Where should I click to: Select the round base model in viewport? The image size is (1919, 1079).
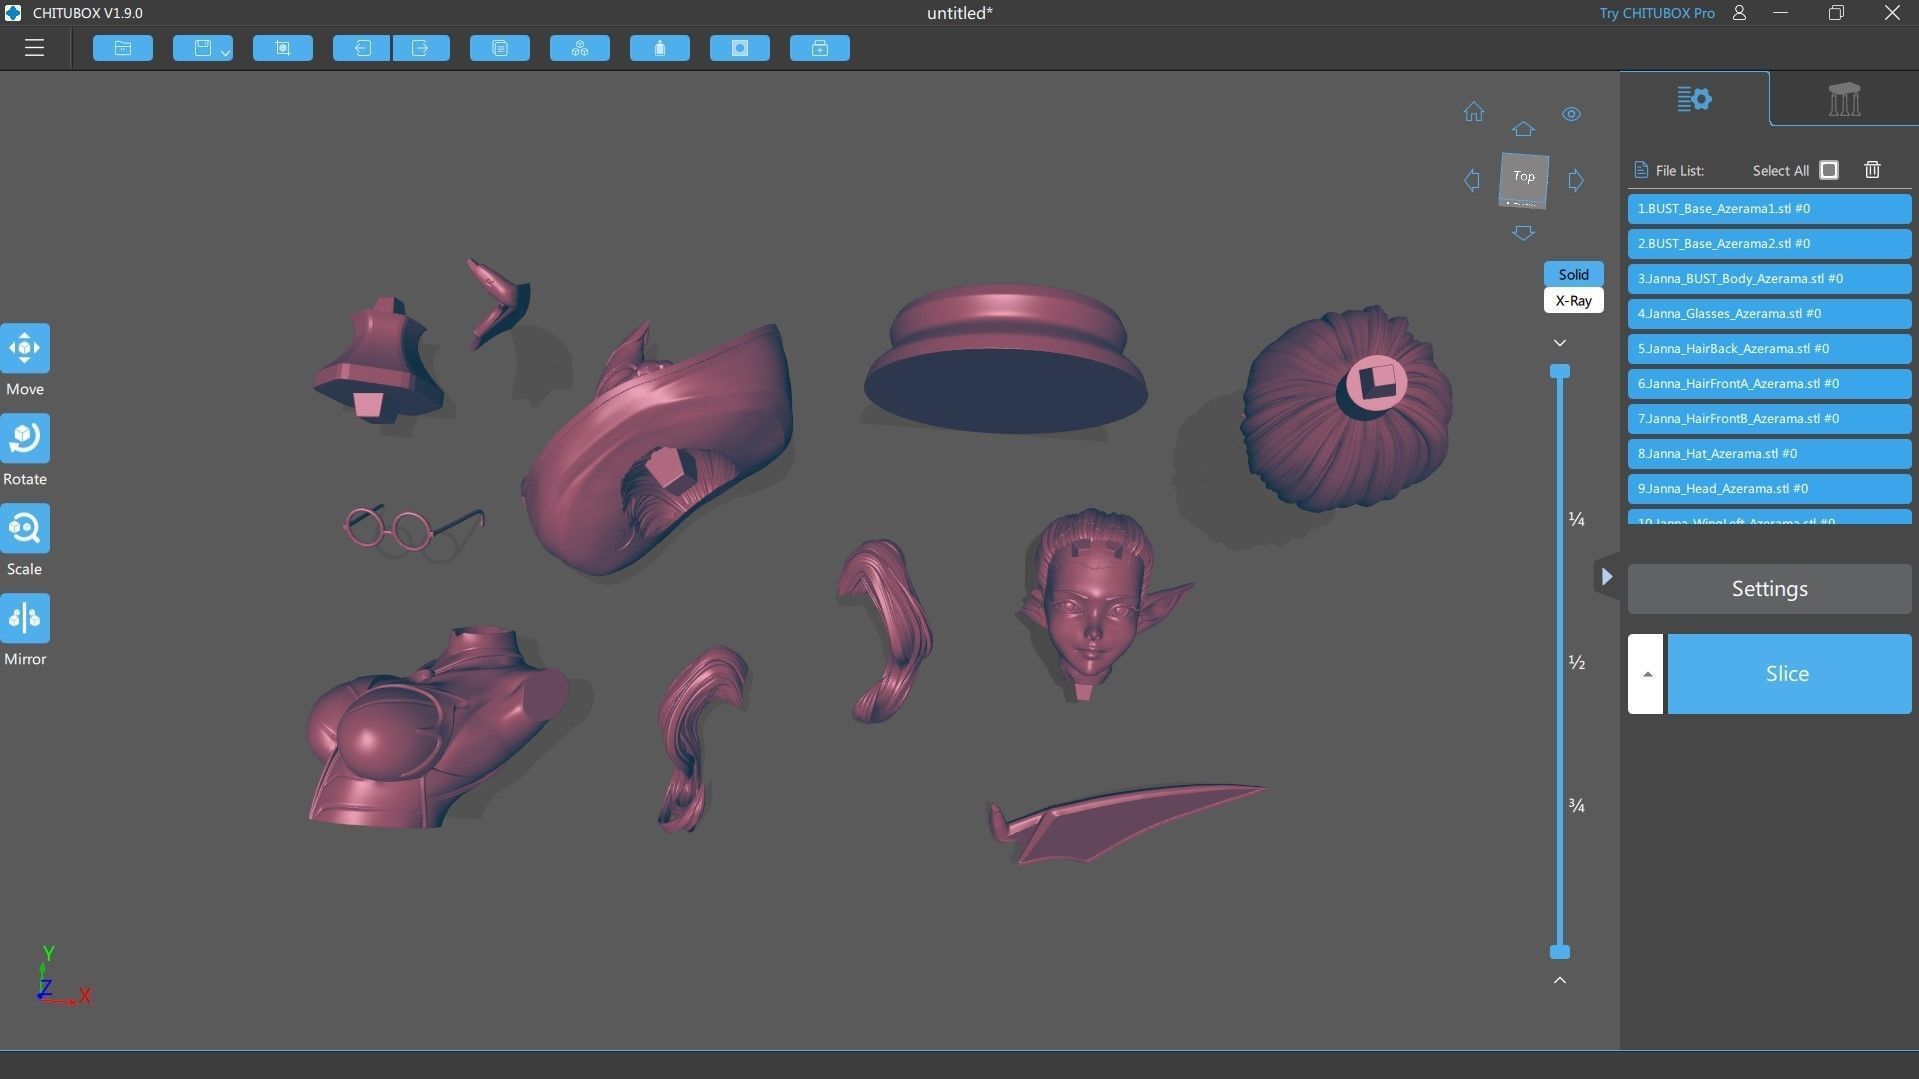[x=1005, y=360]
